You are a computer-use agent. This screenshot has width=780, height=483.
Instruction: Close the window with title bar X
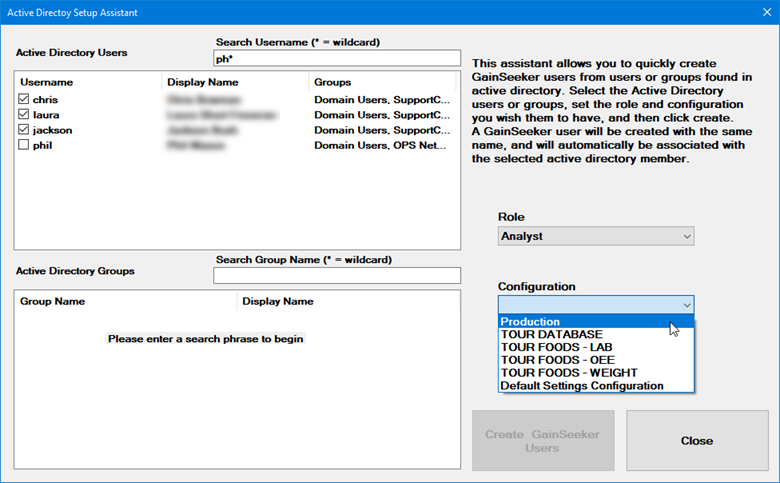click(x=756, y=13)
